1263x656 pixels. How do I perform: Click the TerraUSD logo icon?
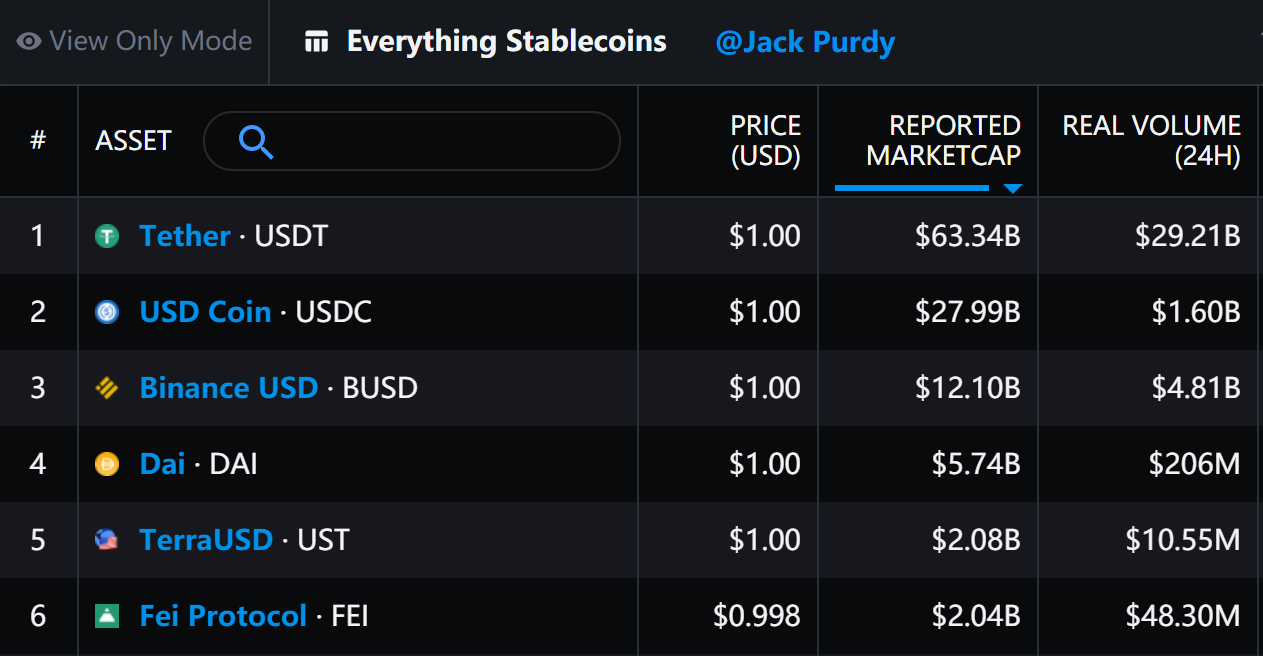(x=107, y=540)
